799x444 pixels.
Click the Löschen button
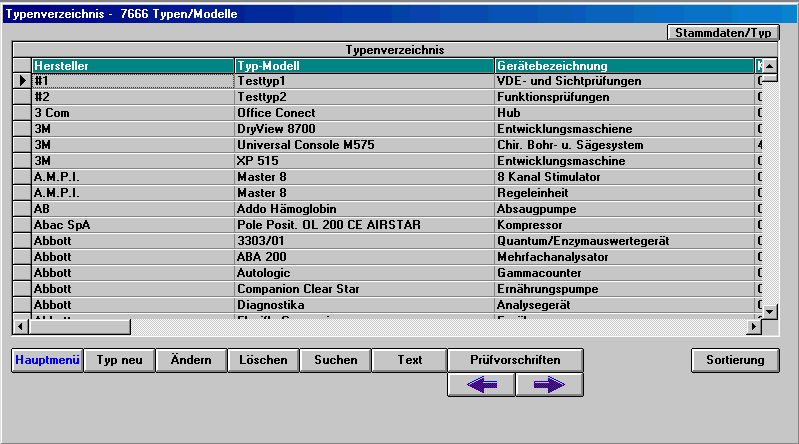263,360
